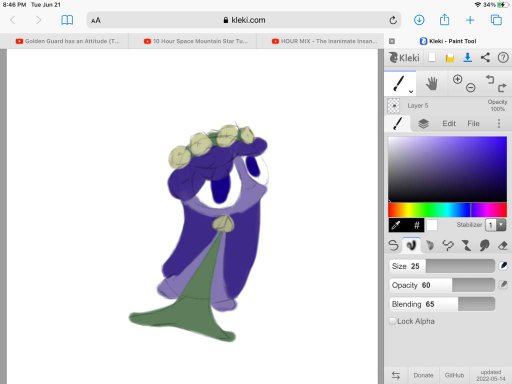Click the Kleki logo

click(x=404, y=58)
